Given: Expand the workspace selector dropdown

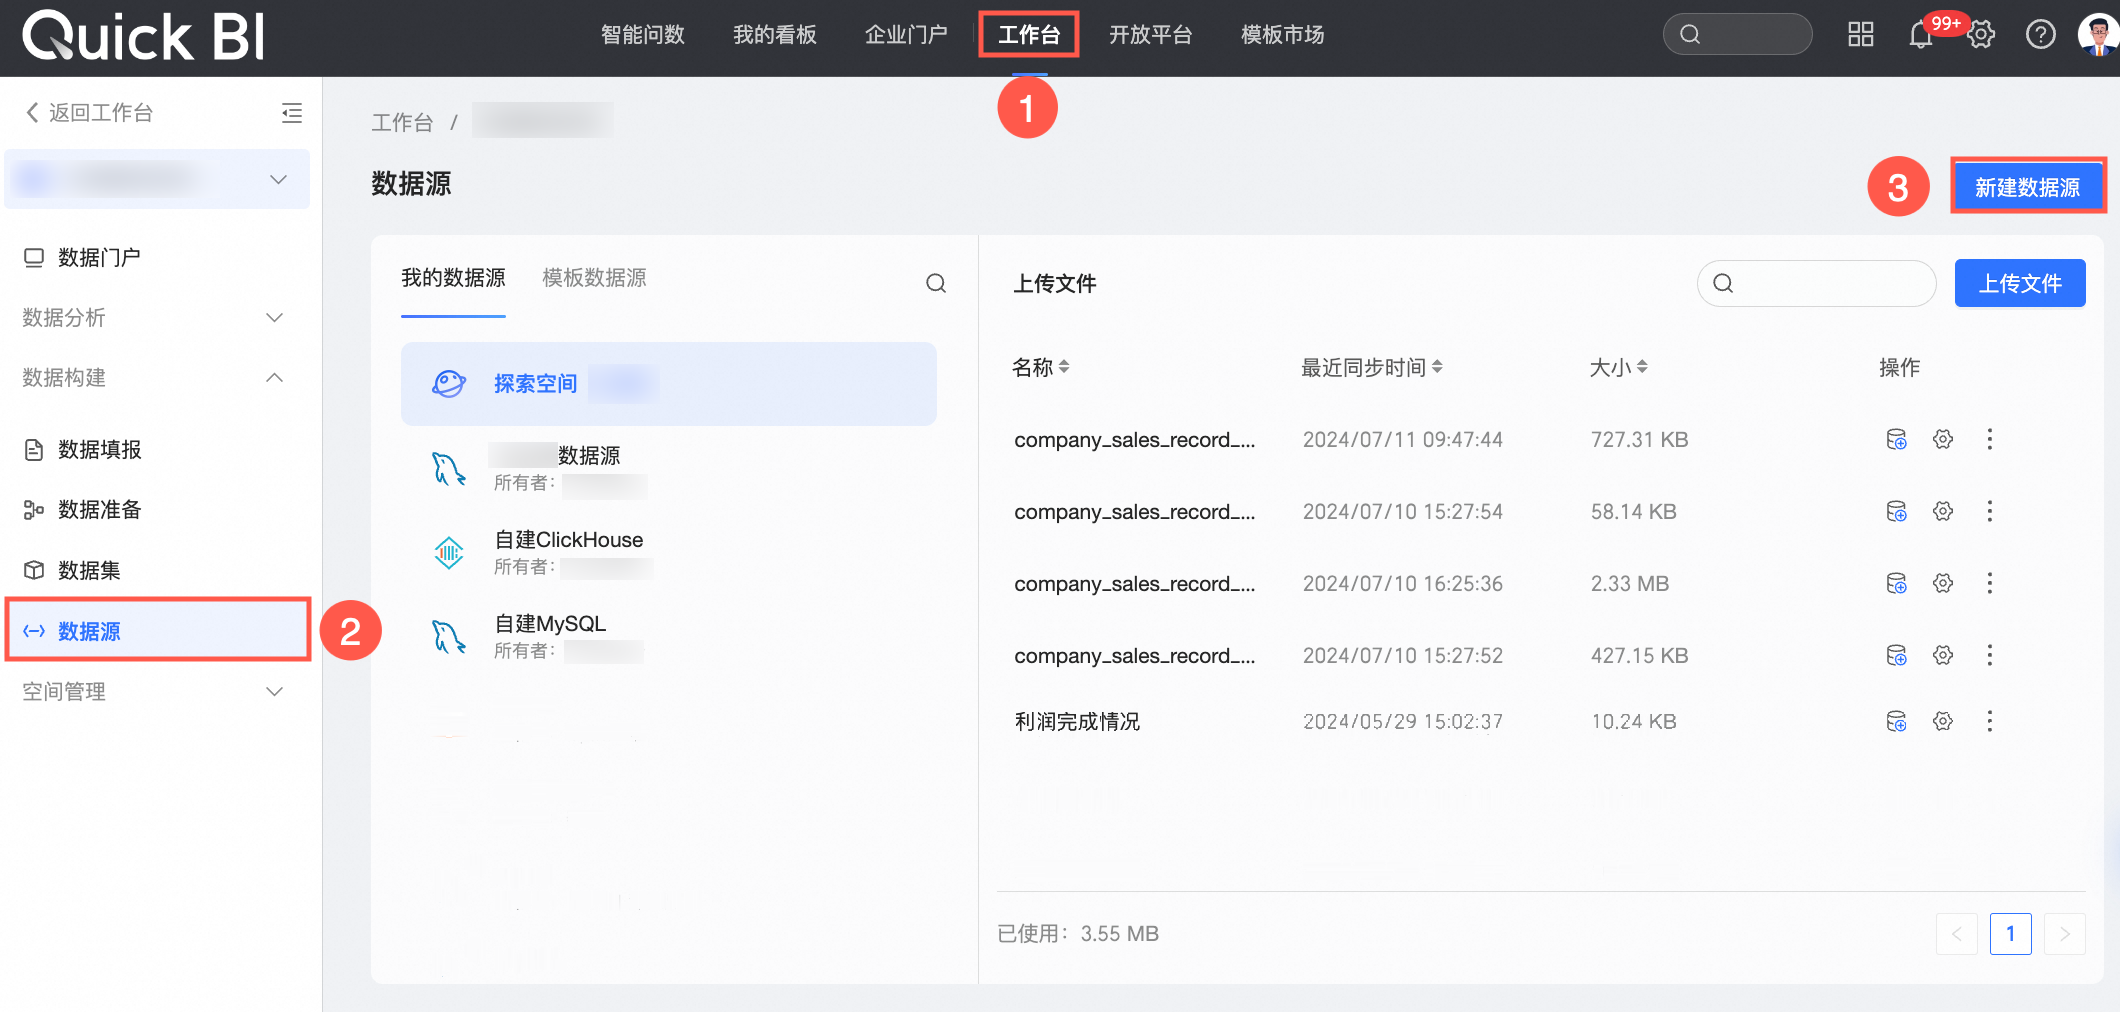Looking at the screenshot, I should click(x=157, y=179).
